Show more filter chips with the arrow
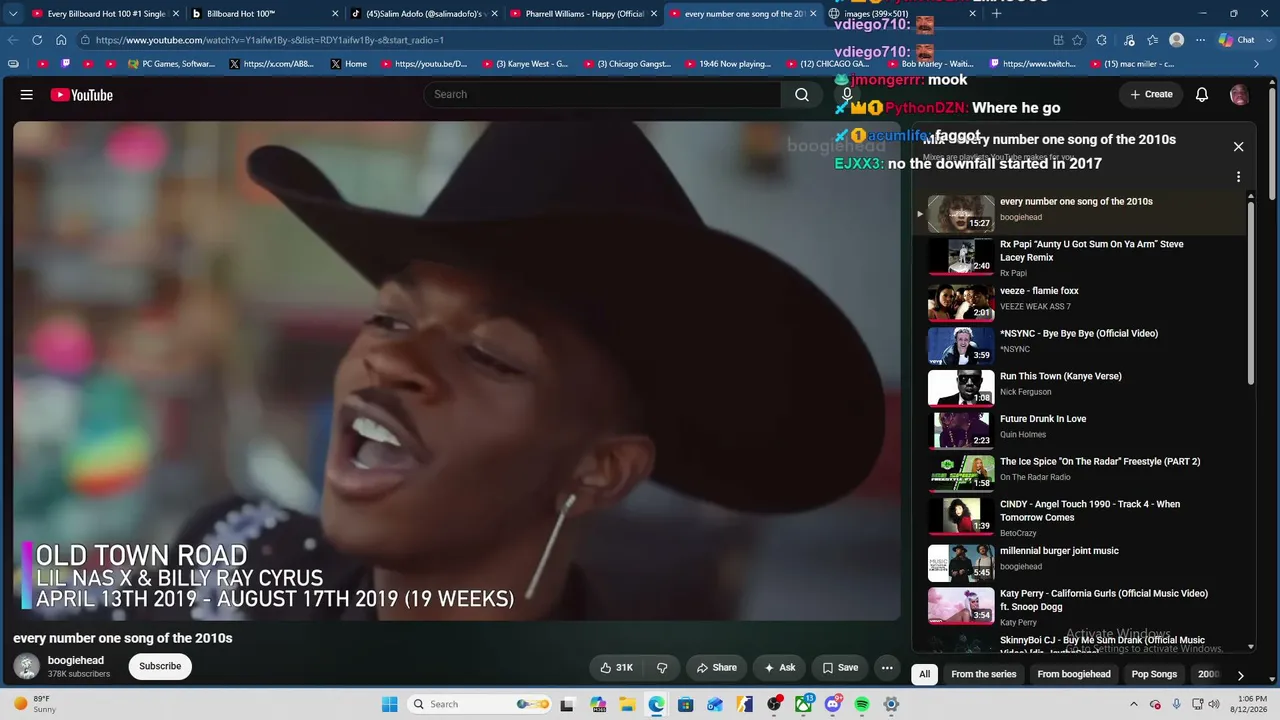Screen dimensions: 1280x720 click(1240, 675)
